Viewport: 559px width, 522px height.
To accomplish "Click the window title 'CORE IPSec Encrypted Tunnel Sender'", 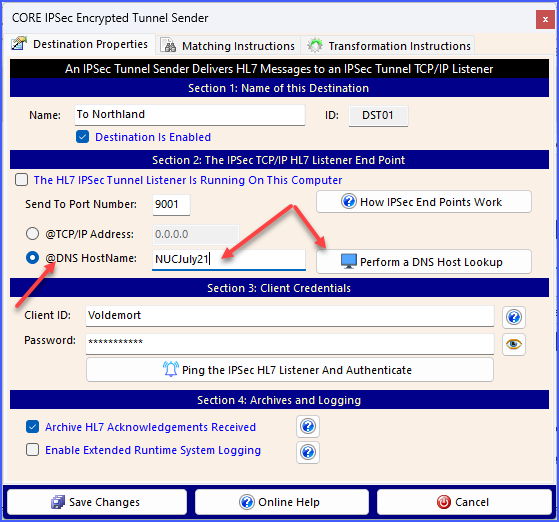I will pos(110,18).
